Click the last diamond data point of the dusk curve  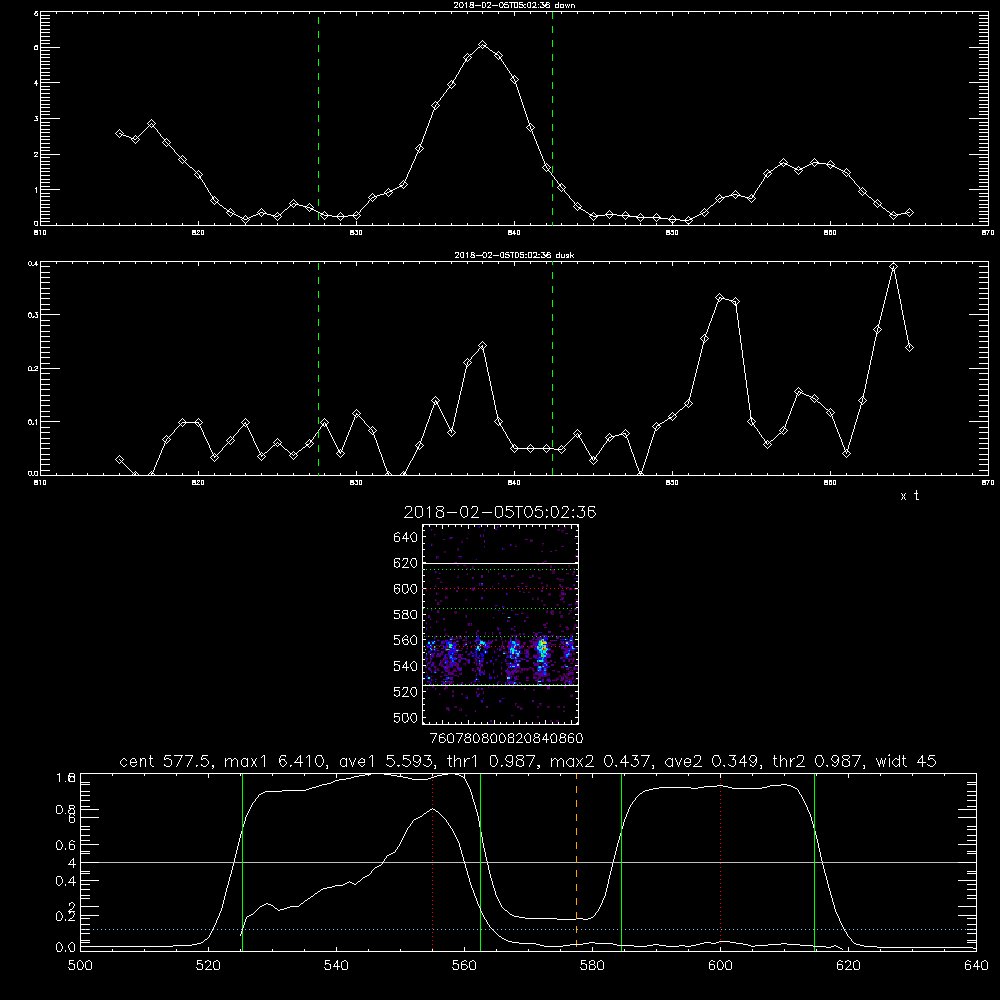(x=909, y=348)
